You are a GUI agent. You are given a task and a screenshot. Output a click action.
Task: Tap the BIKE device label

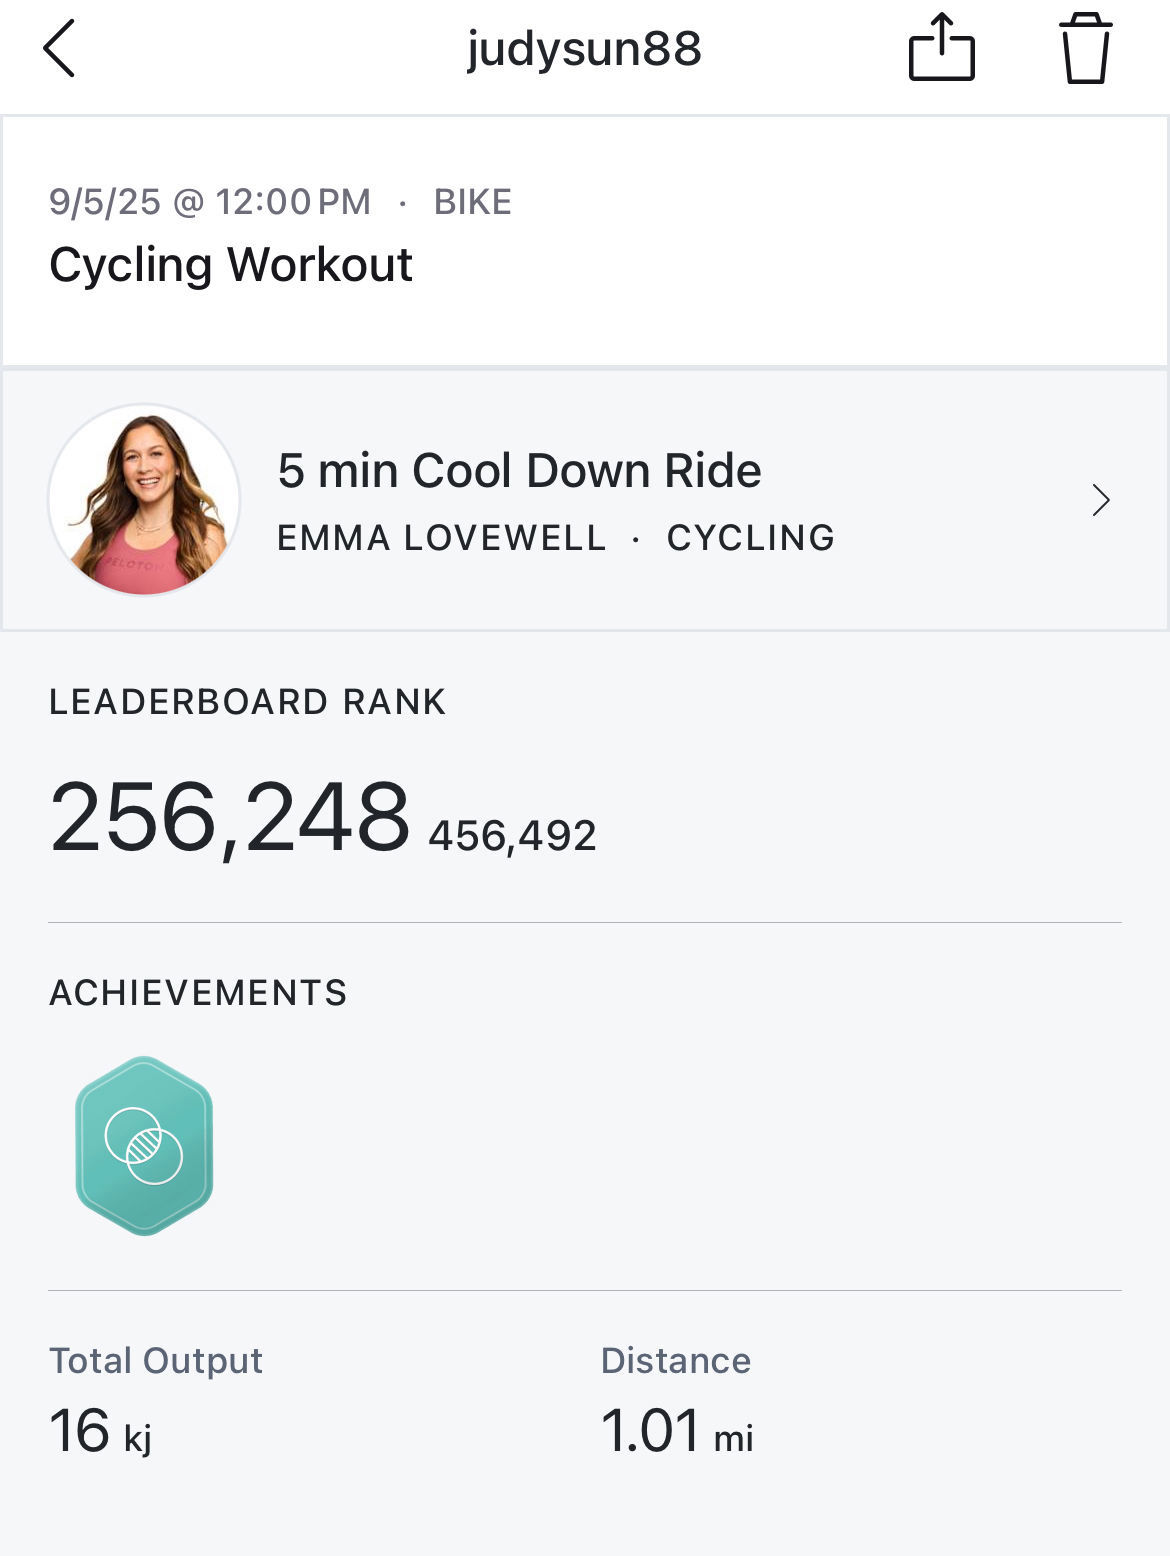coord(472,202)
